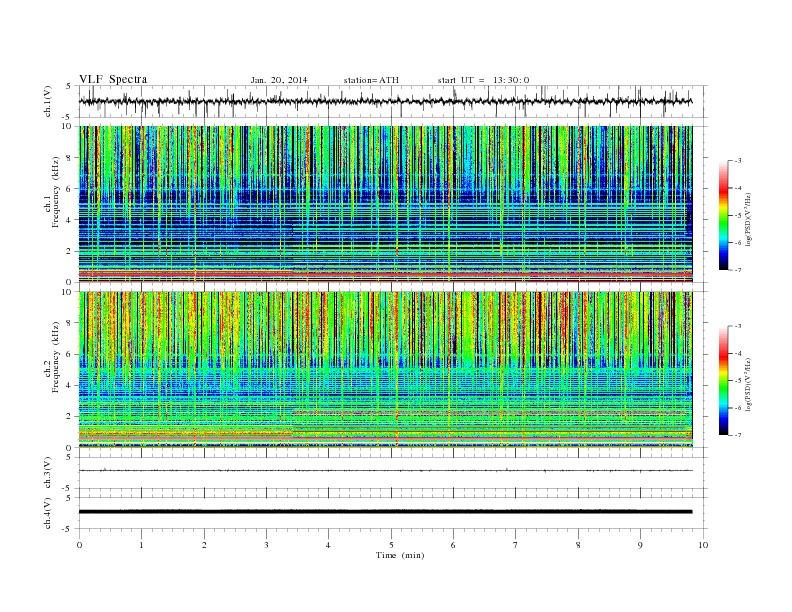This screenshot has height=612, width=792.
Task: Click the "ch.4(V)" axis label
Action: pos(47,513)
